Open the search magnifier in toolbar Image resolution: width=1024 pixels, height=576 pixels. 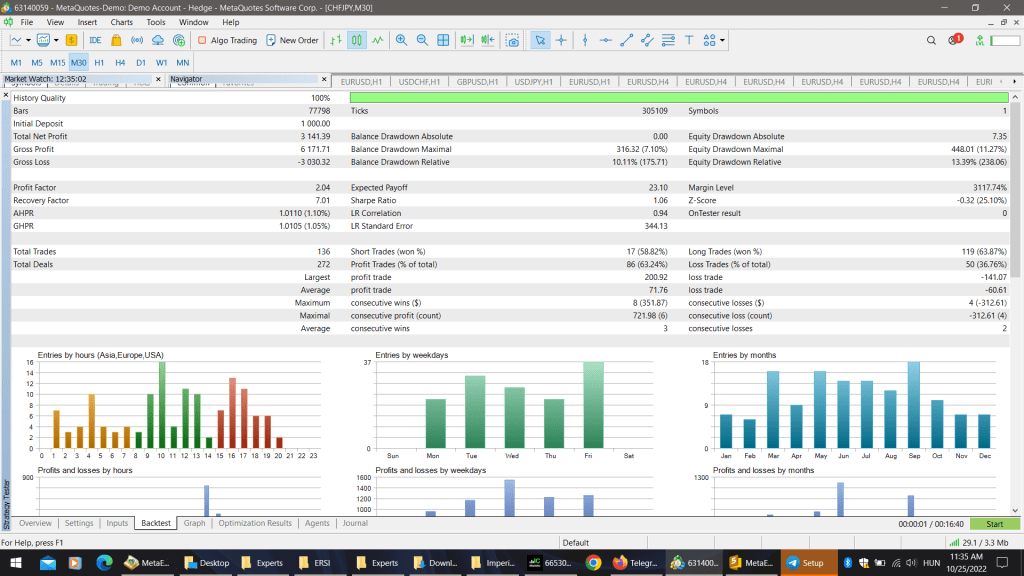pyautogui.click(x=931, y=40)
